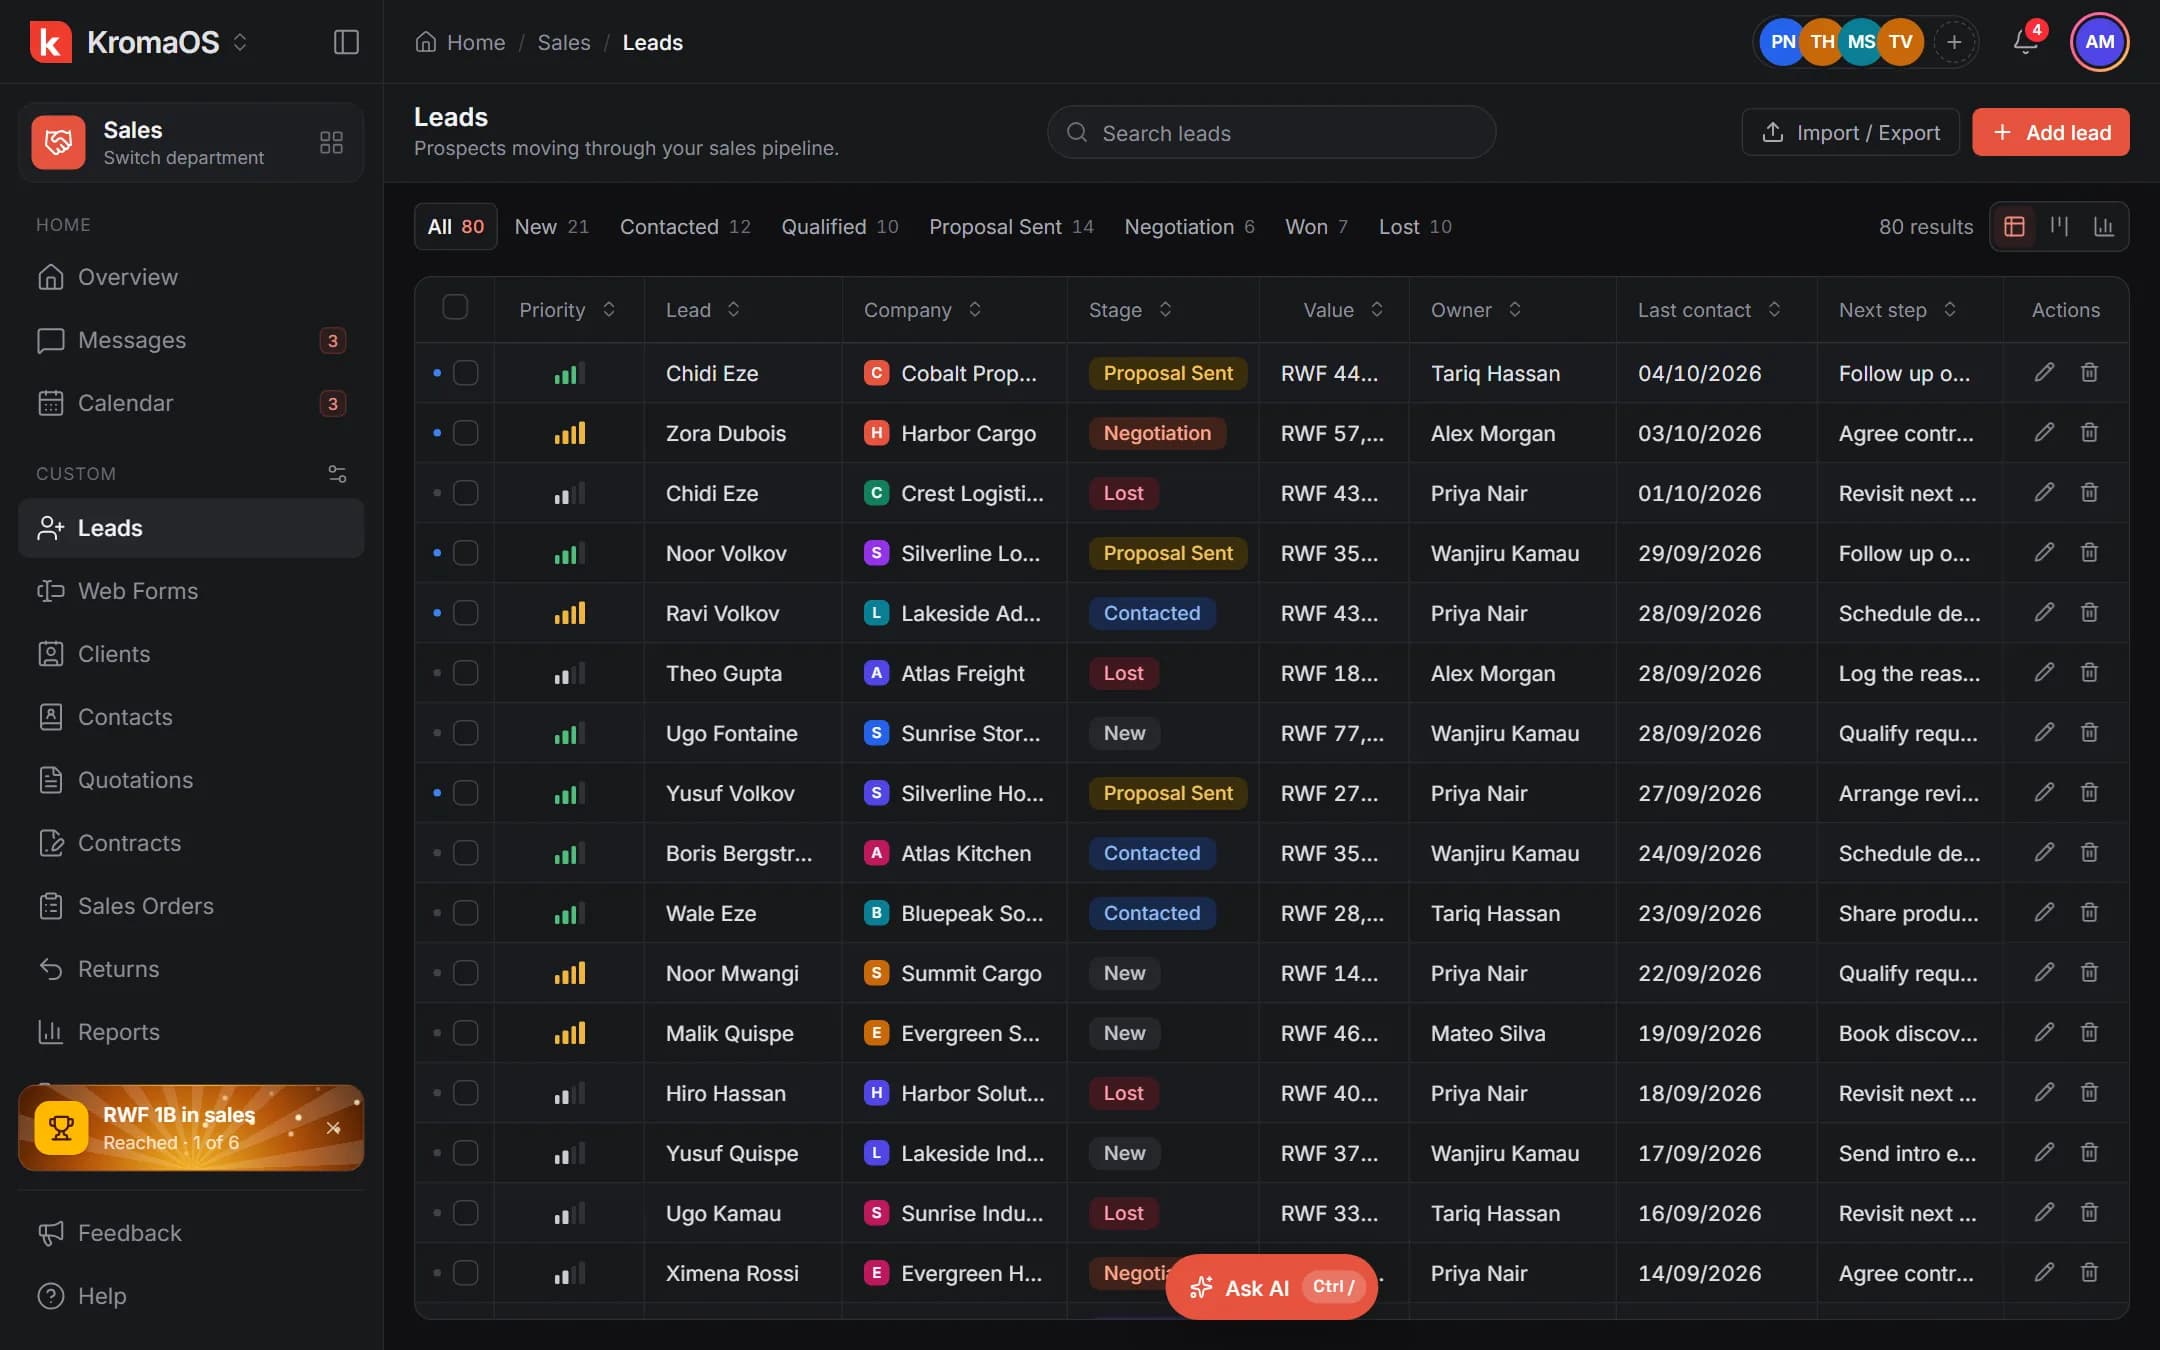Image resolution: width=2160 pixels, height=1350 pixels.
Task: Filter leads by Contacted tab
Action: 685,227
